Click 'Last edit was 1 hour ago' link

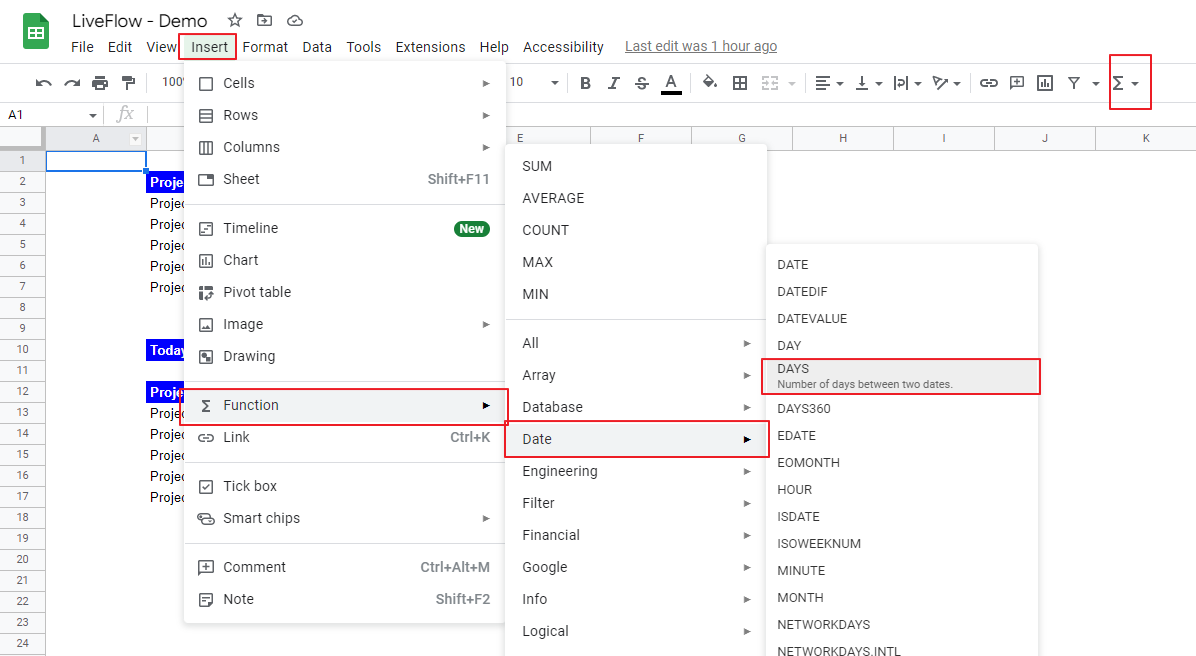click(x=701, y=46)
